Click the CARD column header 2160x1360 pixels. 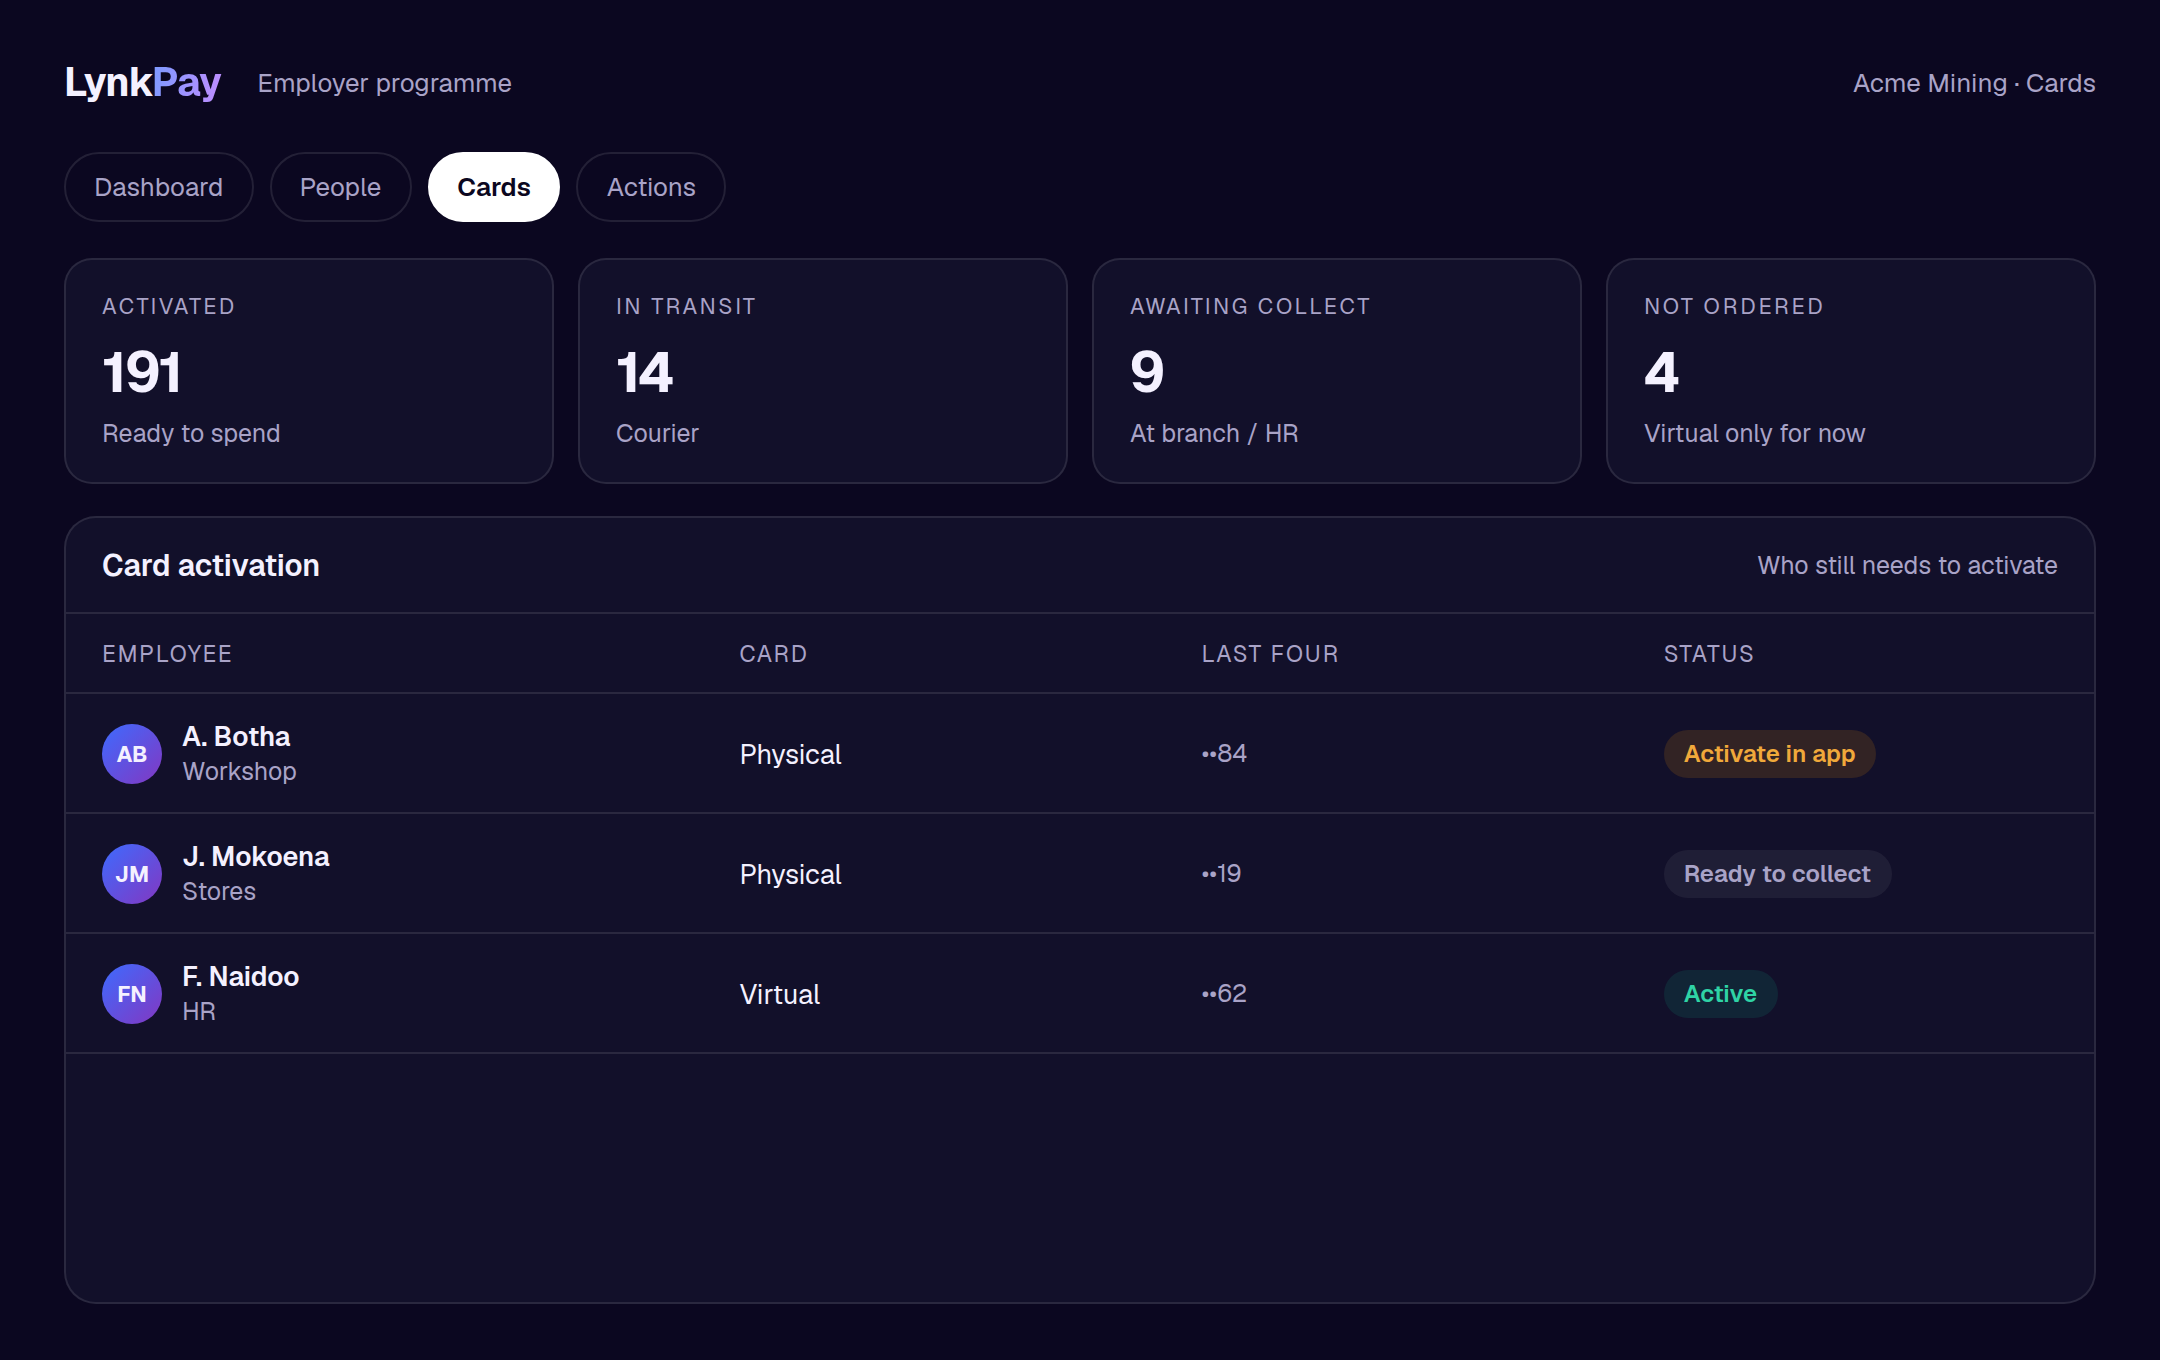coord(773,654)
